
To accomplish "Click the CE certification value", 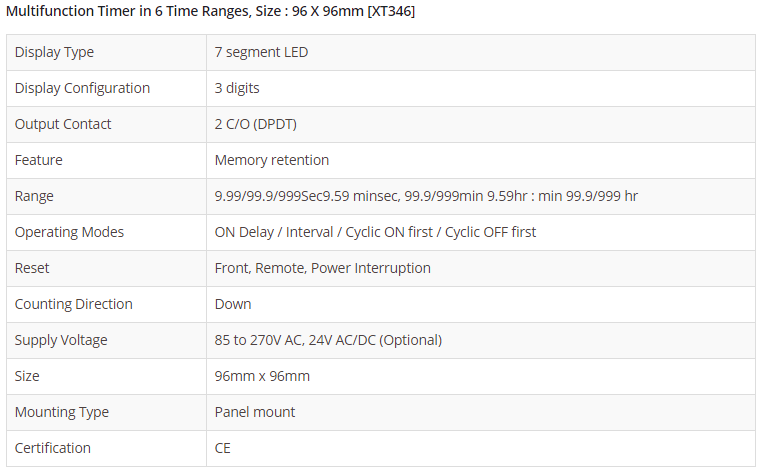I will tap(223, 448).
